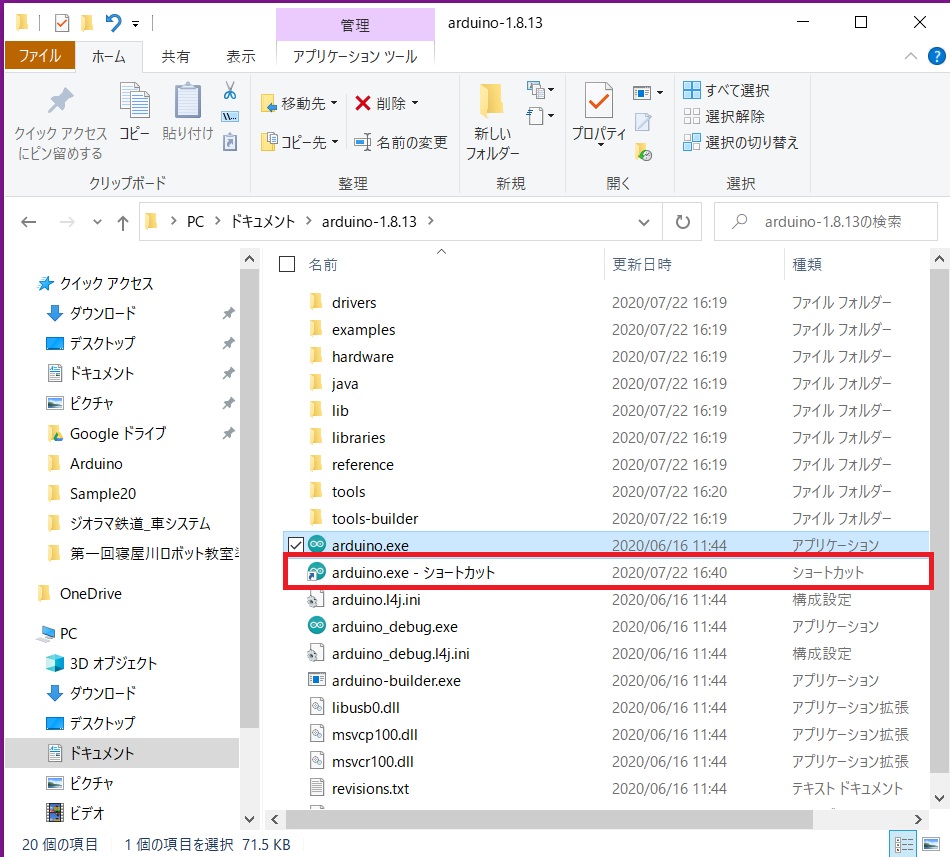Screen dimensions: 950x857
Task: Click すべて選択 to select all
Action: 726,90
